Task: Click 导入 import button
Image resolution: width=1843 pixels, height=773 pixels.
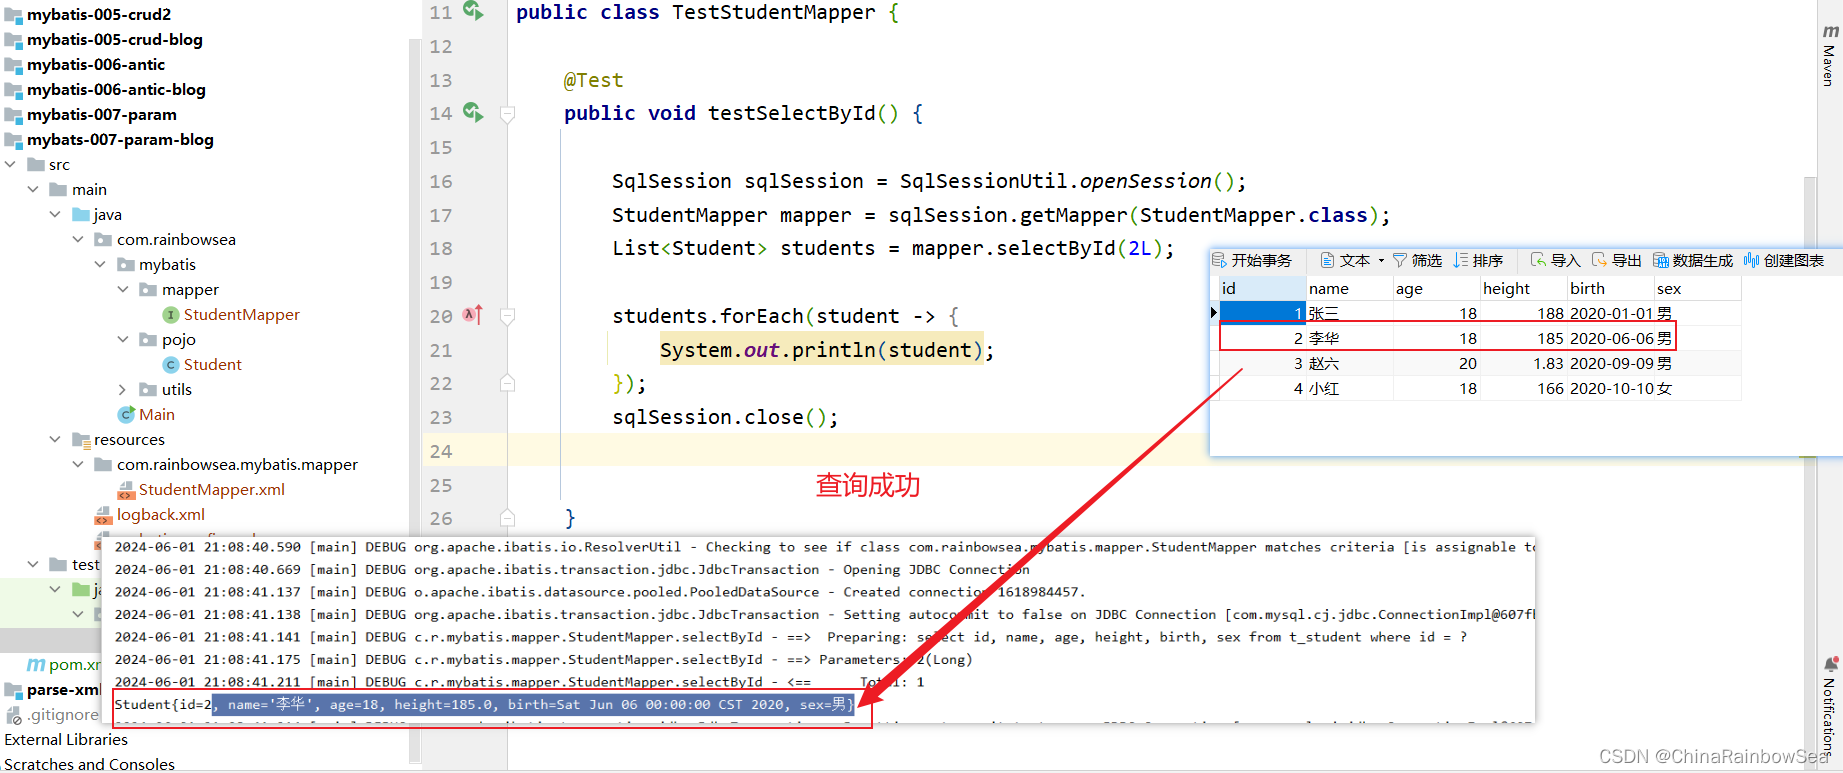Action: point(1555,260)
